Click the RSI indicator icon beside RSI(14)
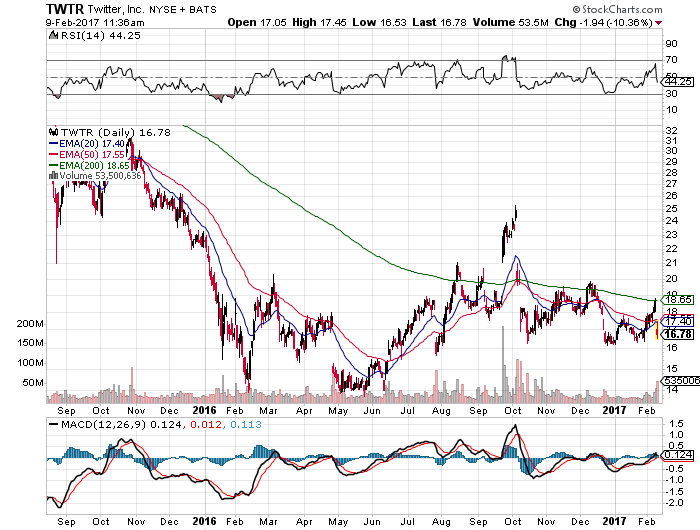 click(53, 35)
